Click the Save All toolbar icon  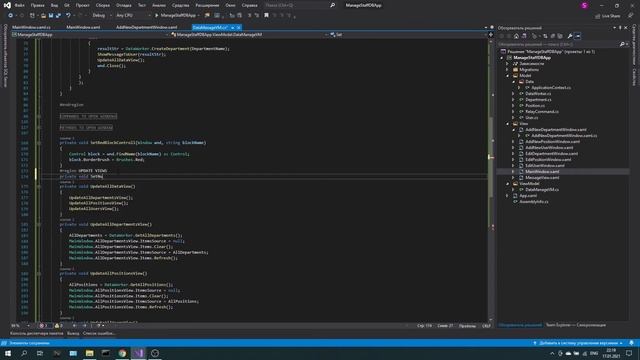point(58,16)
